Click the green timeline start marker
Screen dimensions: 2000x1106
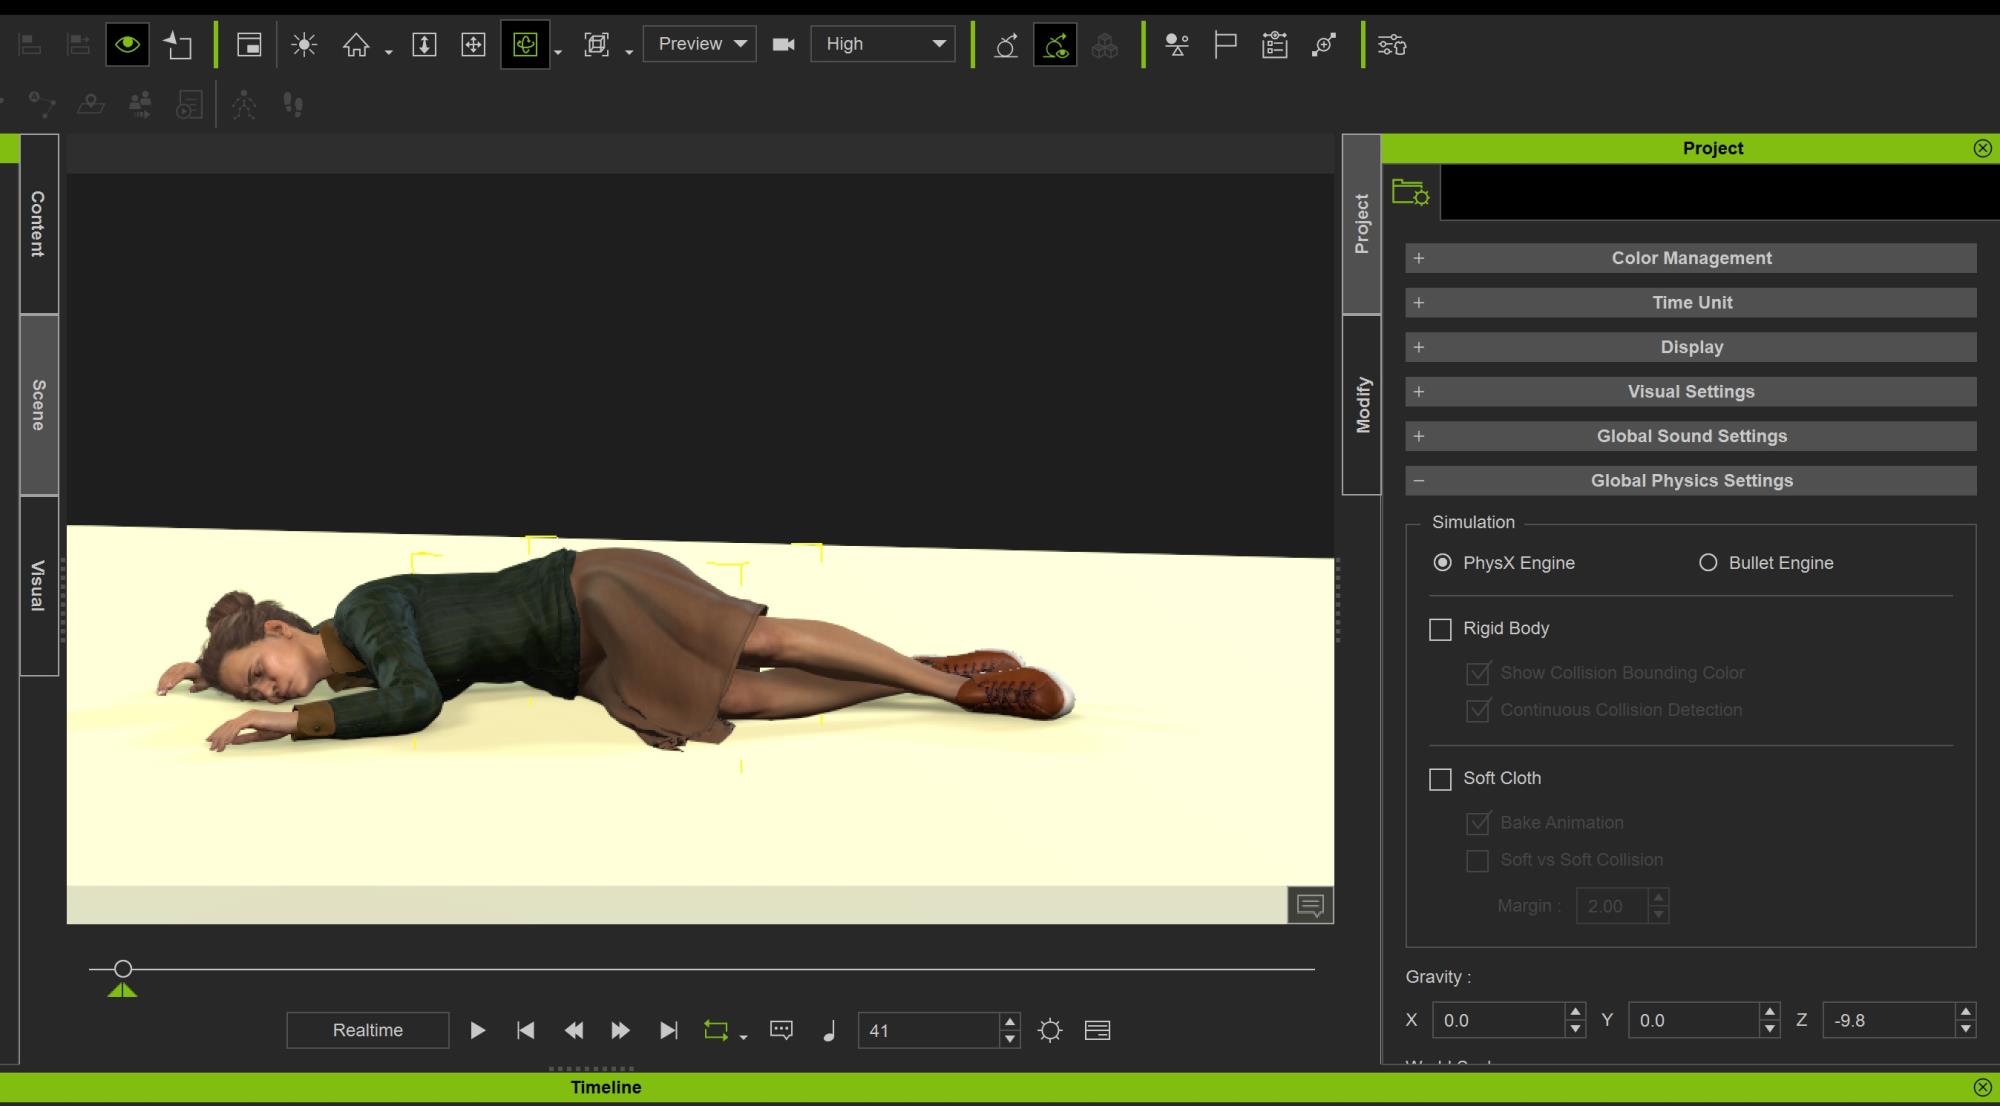point(122,990)
